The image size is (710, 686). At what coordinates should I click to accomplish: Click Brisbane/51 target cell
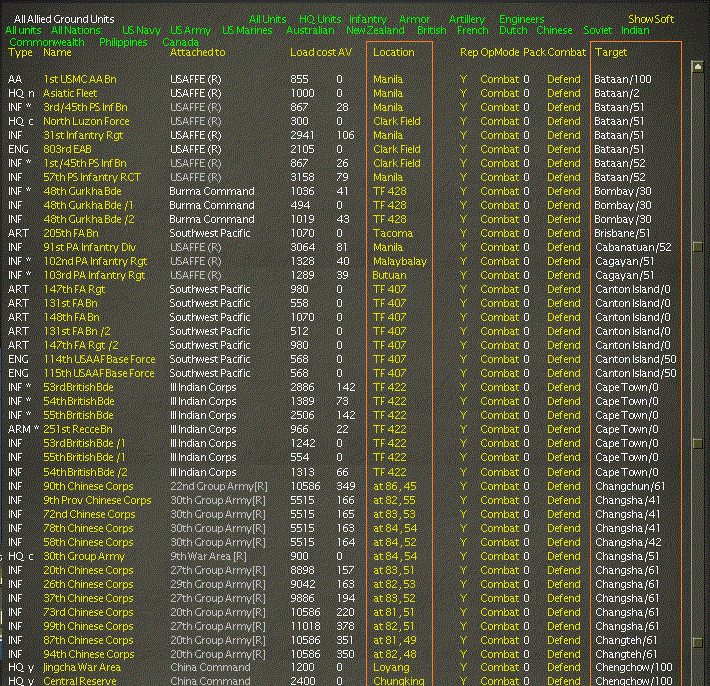click(x=622, y=233)
